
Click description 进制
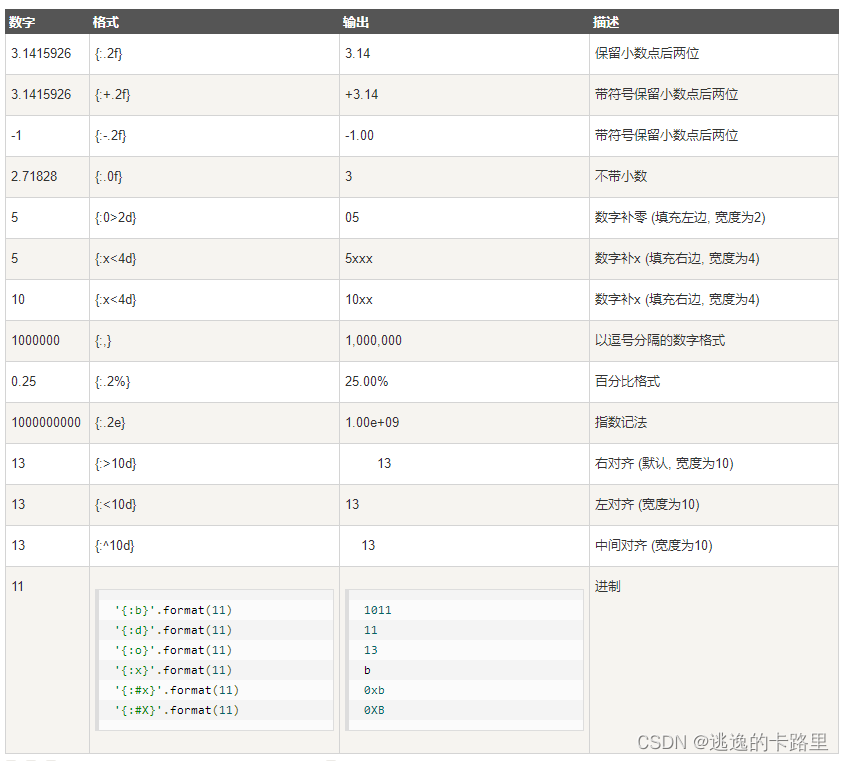point(608,586)
